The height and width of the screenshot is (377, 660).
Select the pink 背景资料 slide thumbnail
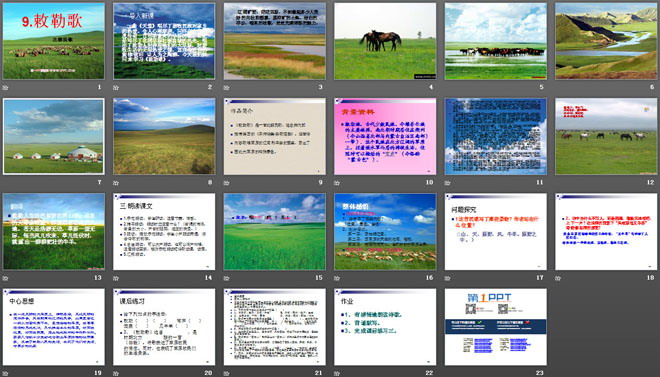[385, 136]
